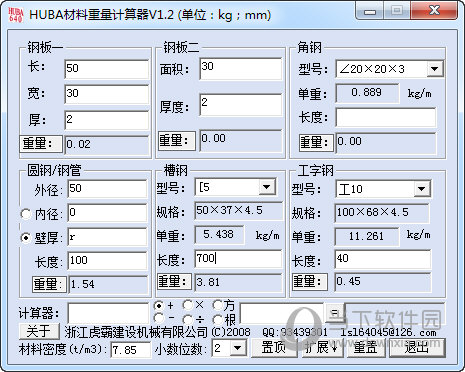
Task: Select the 内径 radio button
Action: 26,214
